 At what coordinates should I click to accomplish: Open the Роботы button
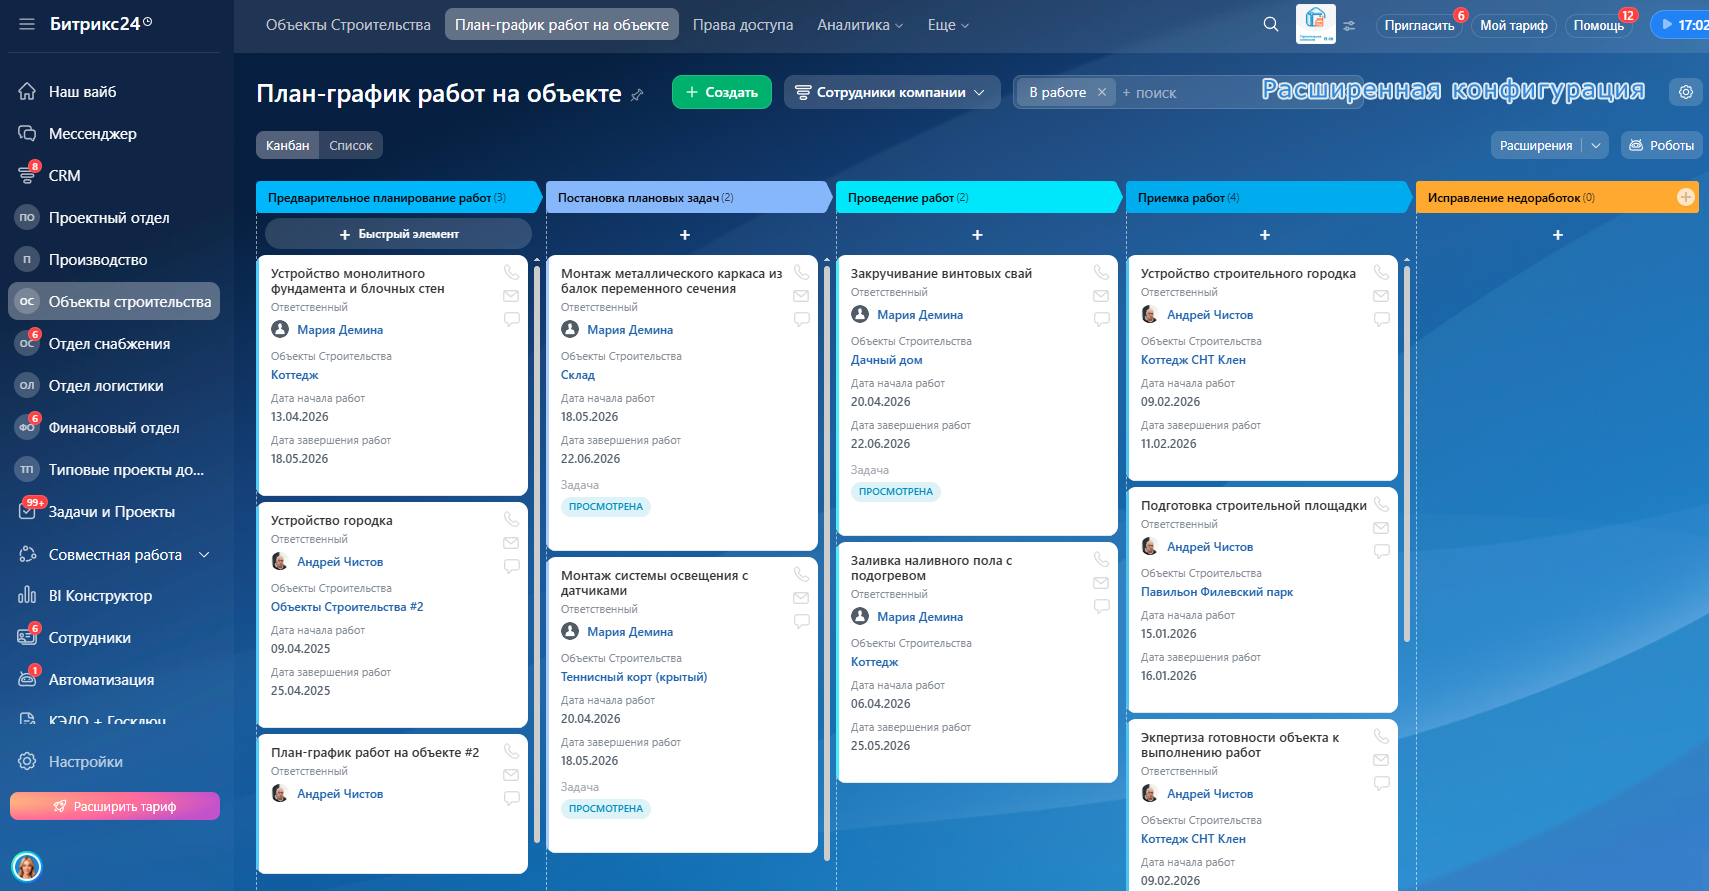pyautogui.click(x=1661, y=145)
